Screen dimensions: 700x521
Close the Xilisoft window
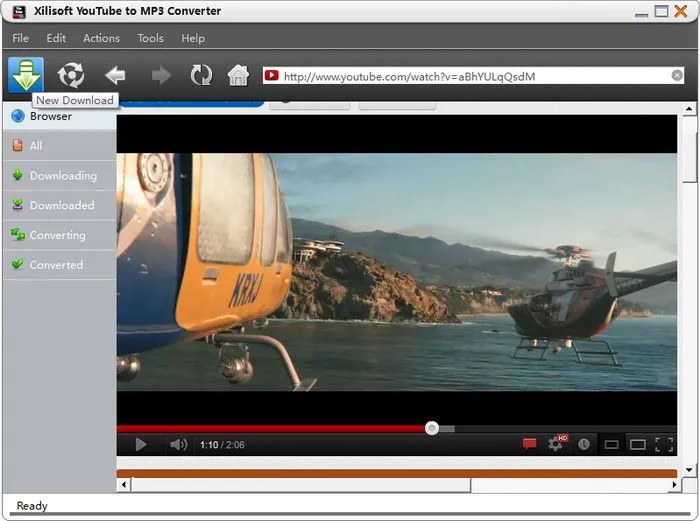(x=681, y=11)
